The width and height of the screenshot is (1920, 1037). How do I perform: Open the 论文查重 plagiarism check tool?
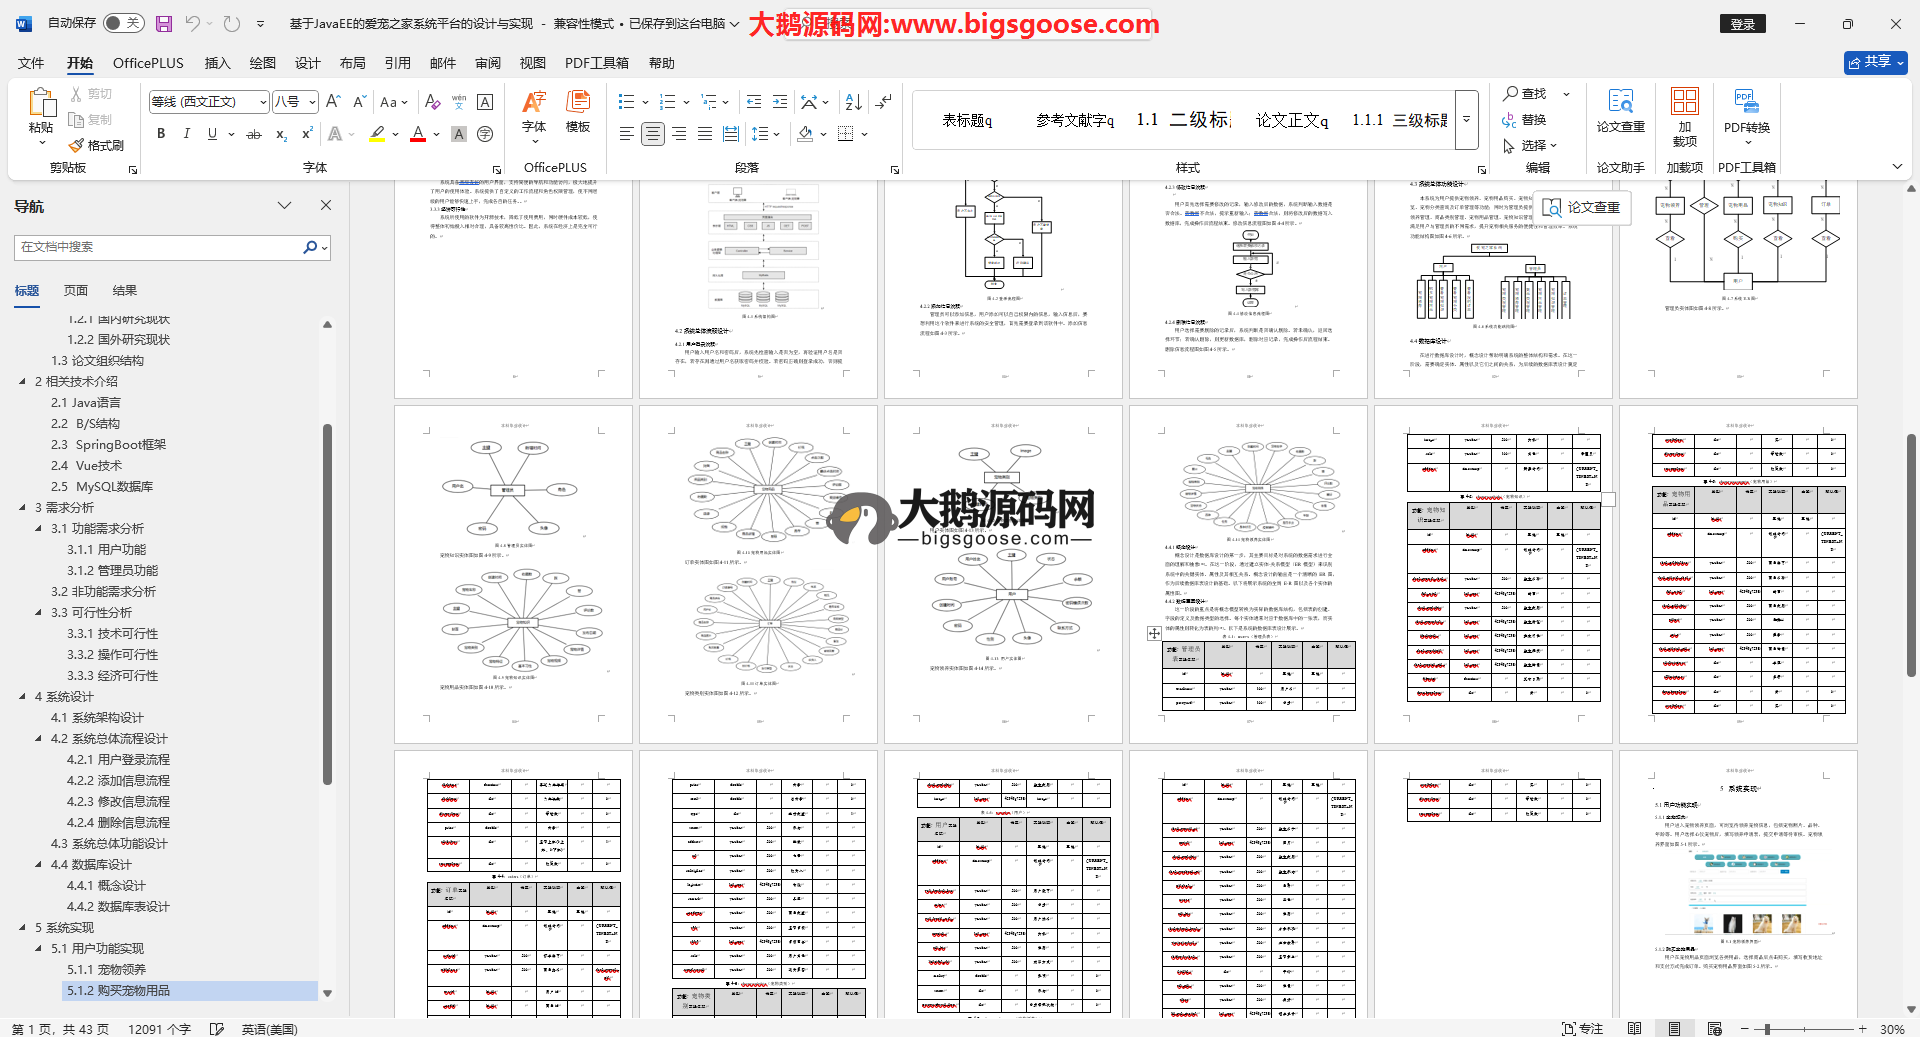[1620, 110]
